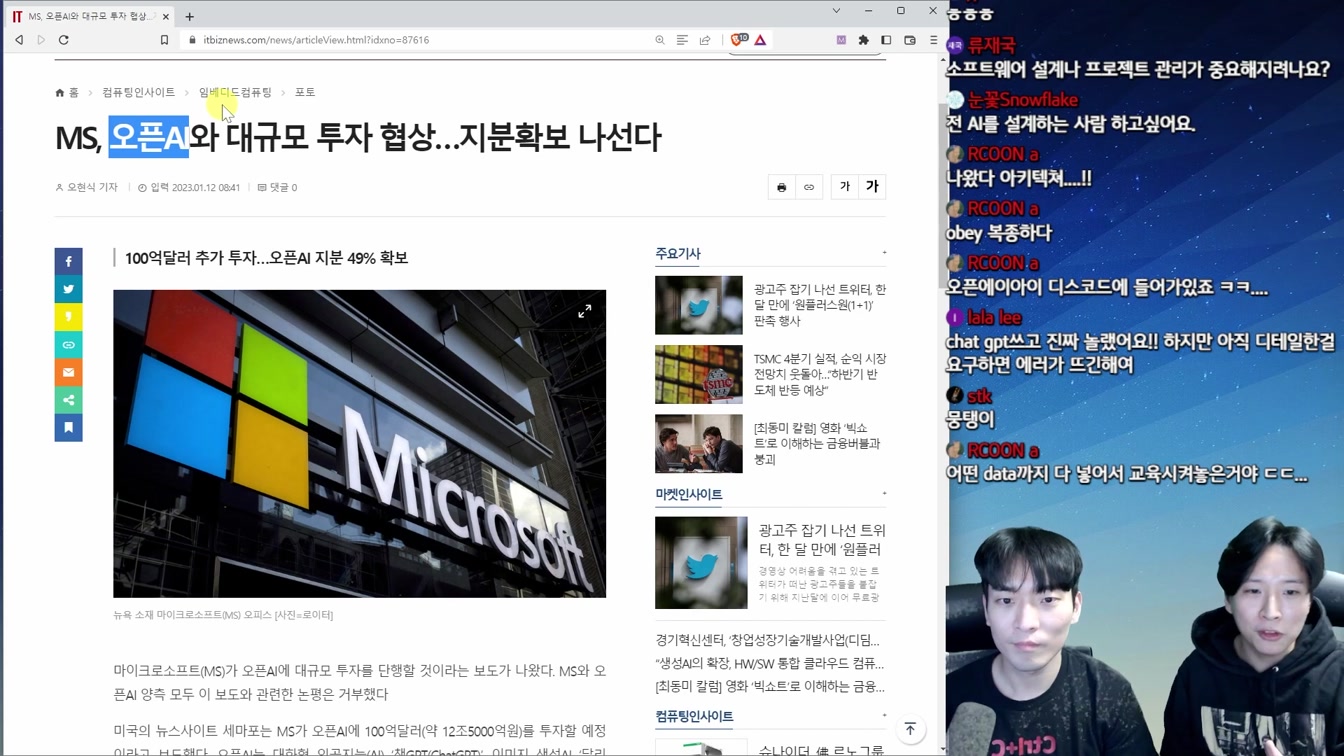Screen dimensions: 1344x756
Task: Select the MS 오픈AI article browser tab
Action: pos(89,16)
